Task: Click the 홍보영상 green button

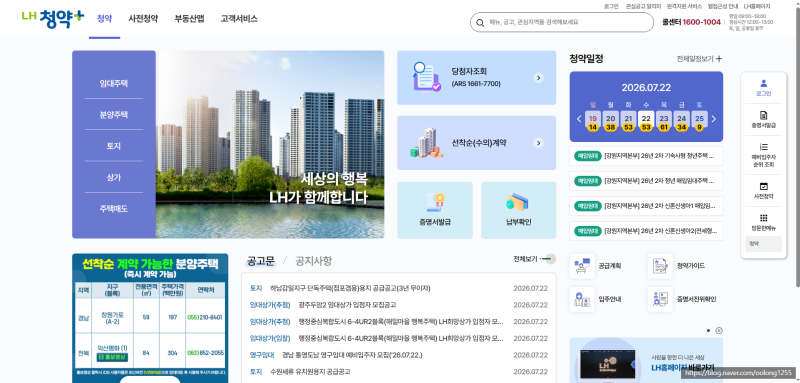Action: tap(112, 357)
